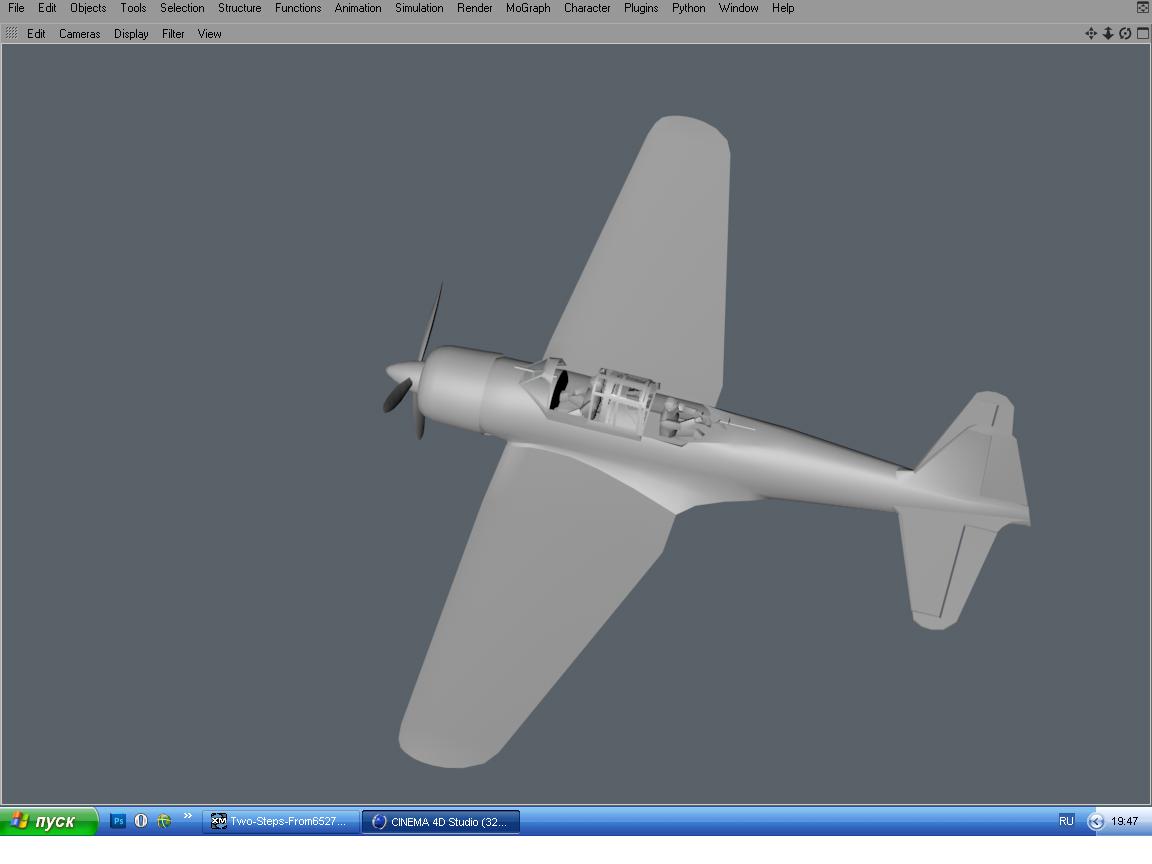Switch to Two-Steps-From taskbar window

(x=281, y=821)
